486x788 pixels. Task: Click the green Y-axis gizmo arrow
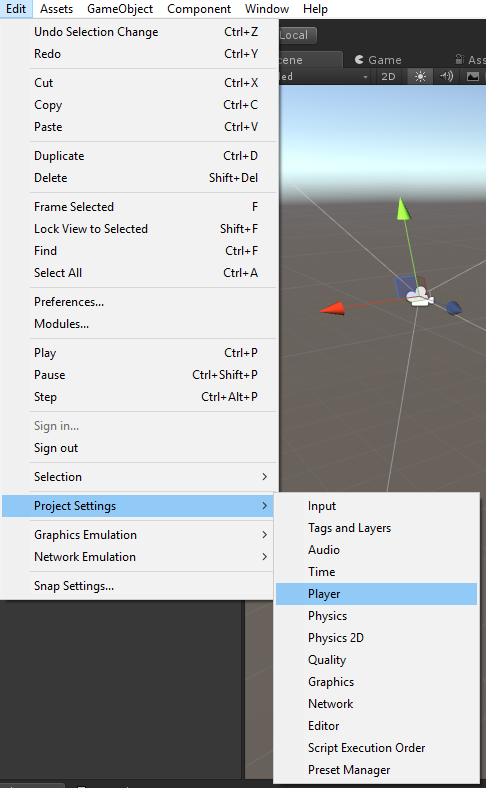(403, 210)
